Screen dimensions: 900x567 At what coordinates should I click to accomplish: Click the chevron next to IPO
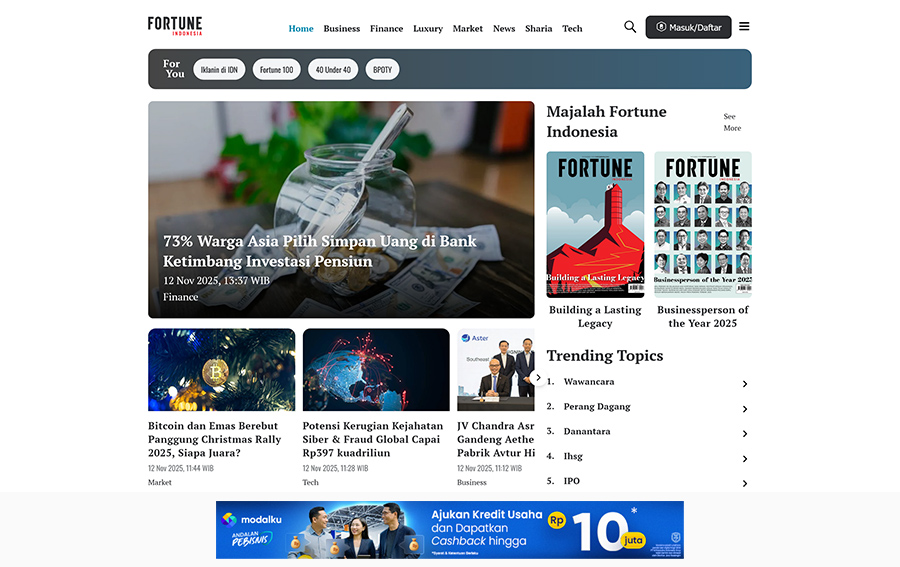(x=745, y=484)
